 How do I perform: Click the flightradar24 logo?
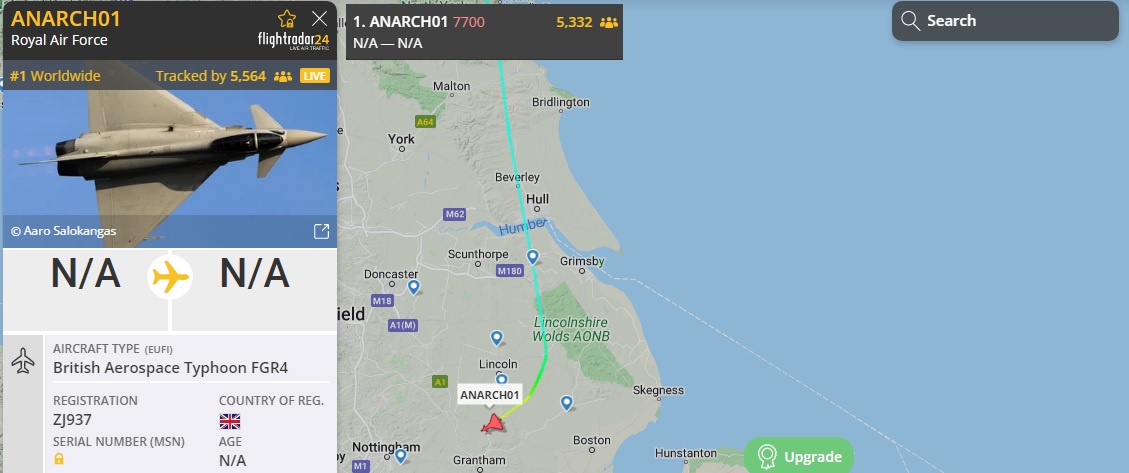click(293, 40)
